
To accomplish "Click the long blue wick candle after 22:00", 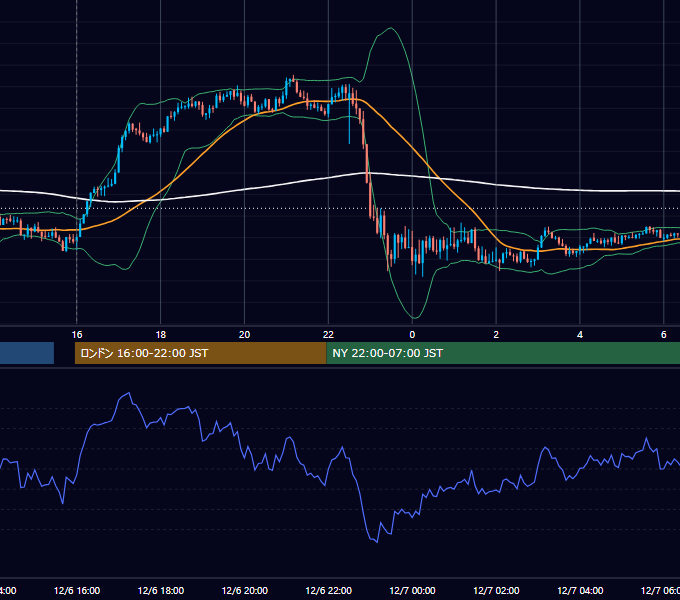I will pyautogui.click(x=349, y=114).
